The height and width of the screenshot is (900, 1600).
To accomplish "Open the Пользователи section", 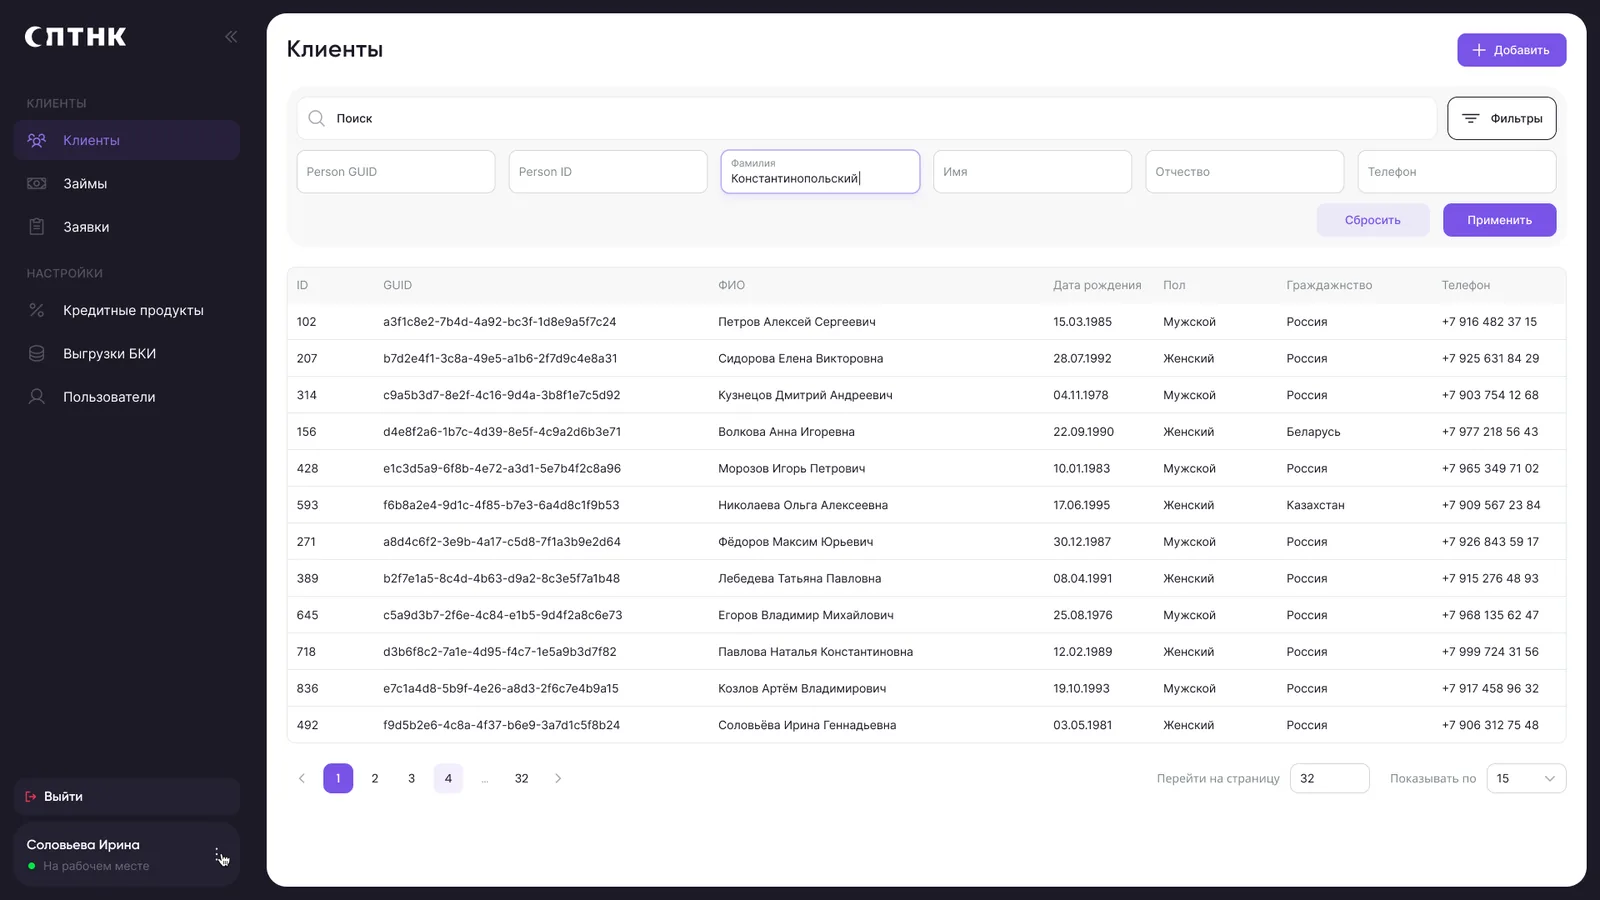I will click(127, 396).
